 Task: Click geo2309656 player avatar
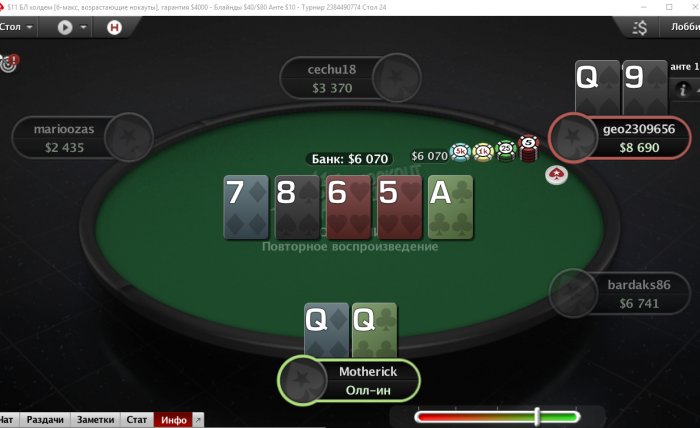click(x=573, y=137)
